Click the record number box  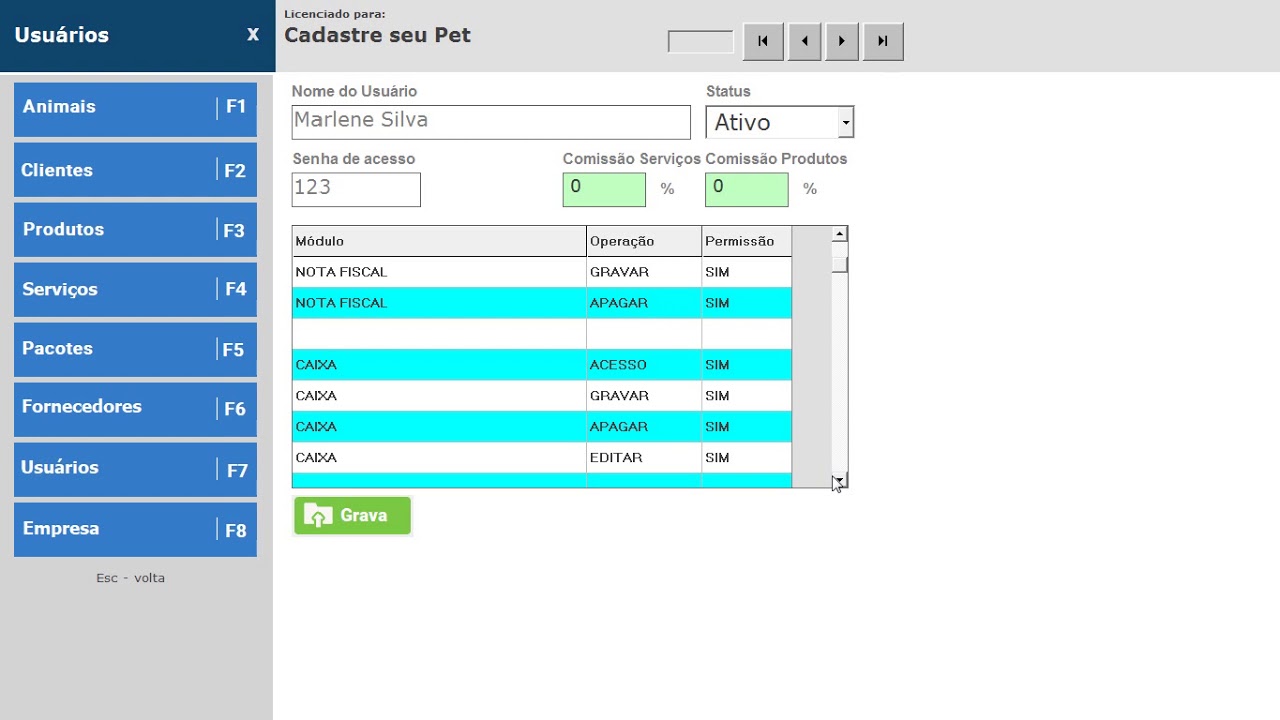pos(700,42)
